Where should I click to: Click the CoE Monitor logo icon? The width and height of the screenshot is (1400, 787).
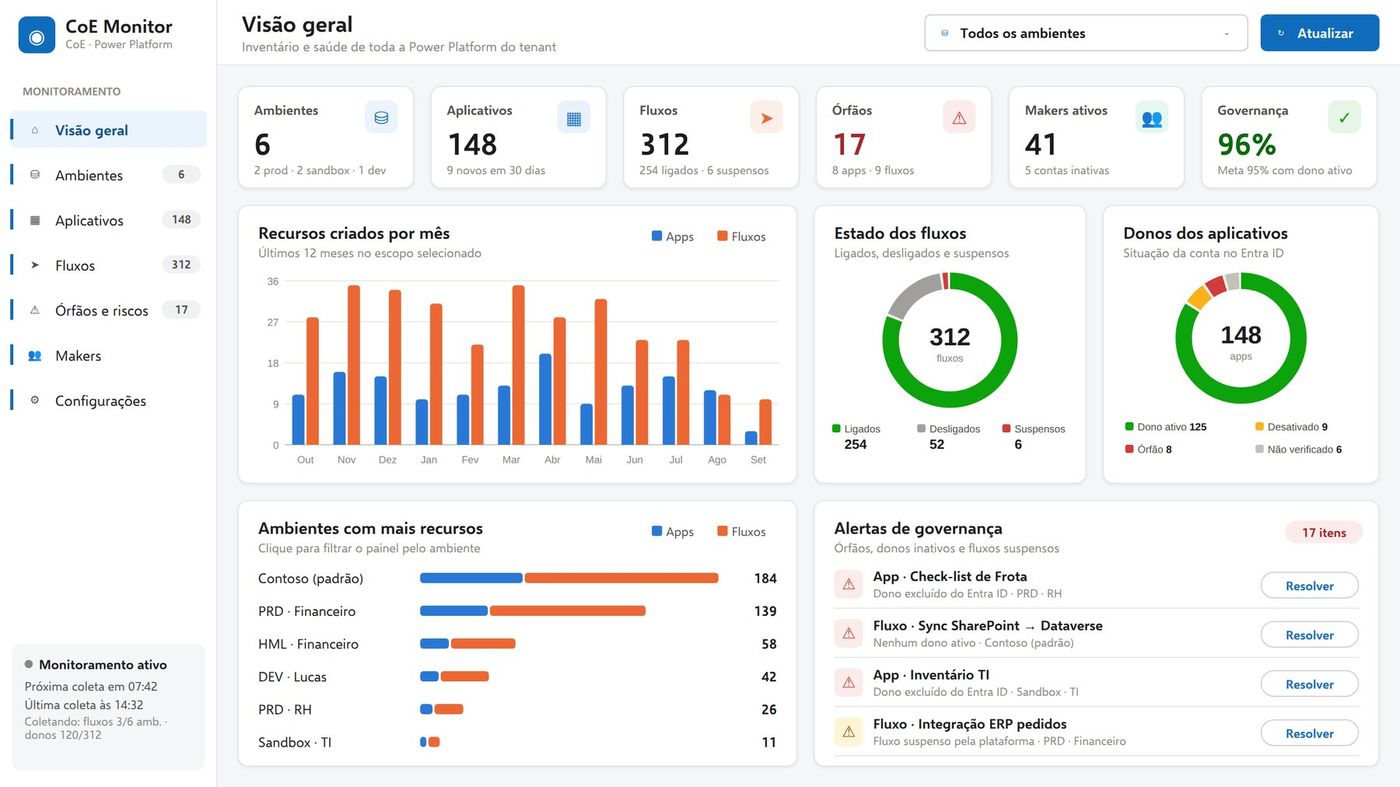pyautogui.click(x=37, y=35)
